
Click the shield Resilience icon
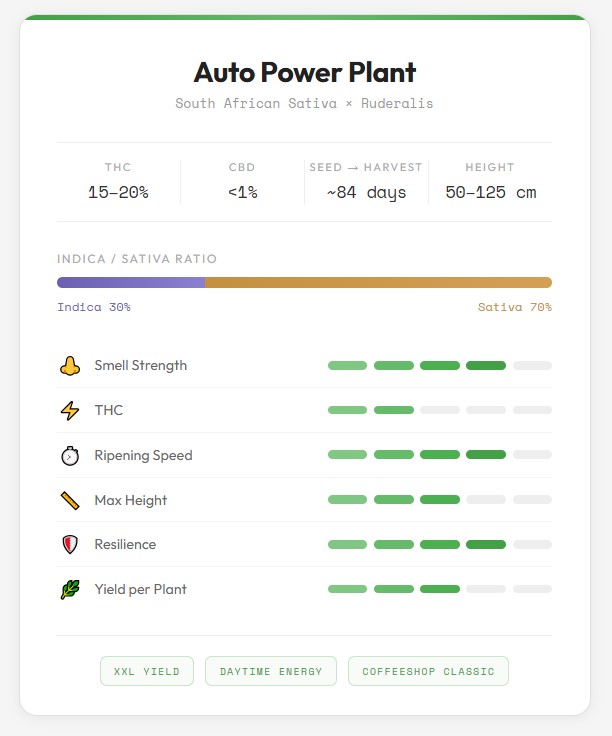[x=69, y=545]
